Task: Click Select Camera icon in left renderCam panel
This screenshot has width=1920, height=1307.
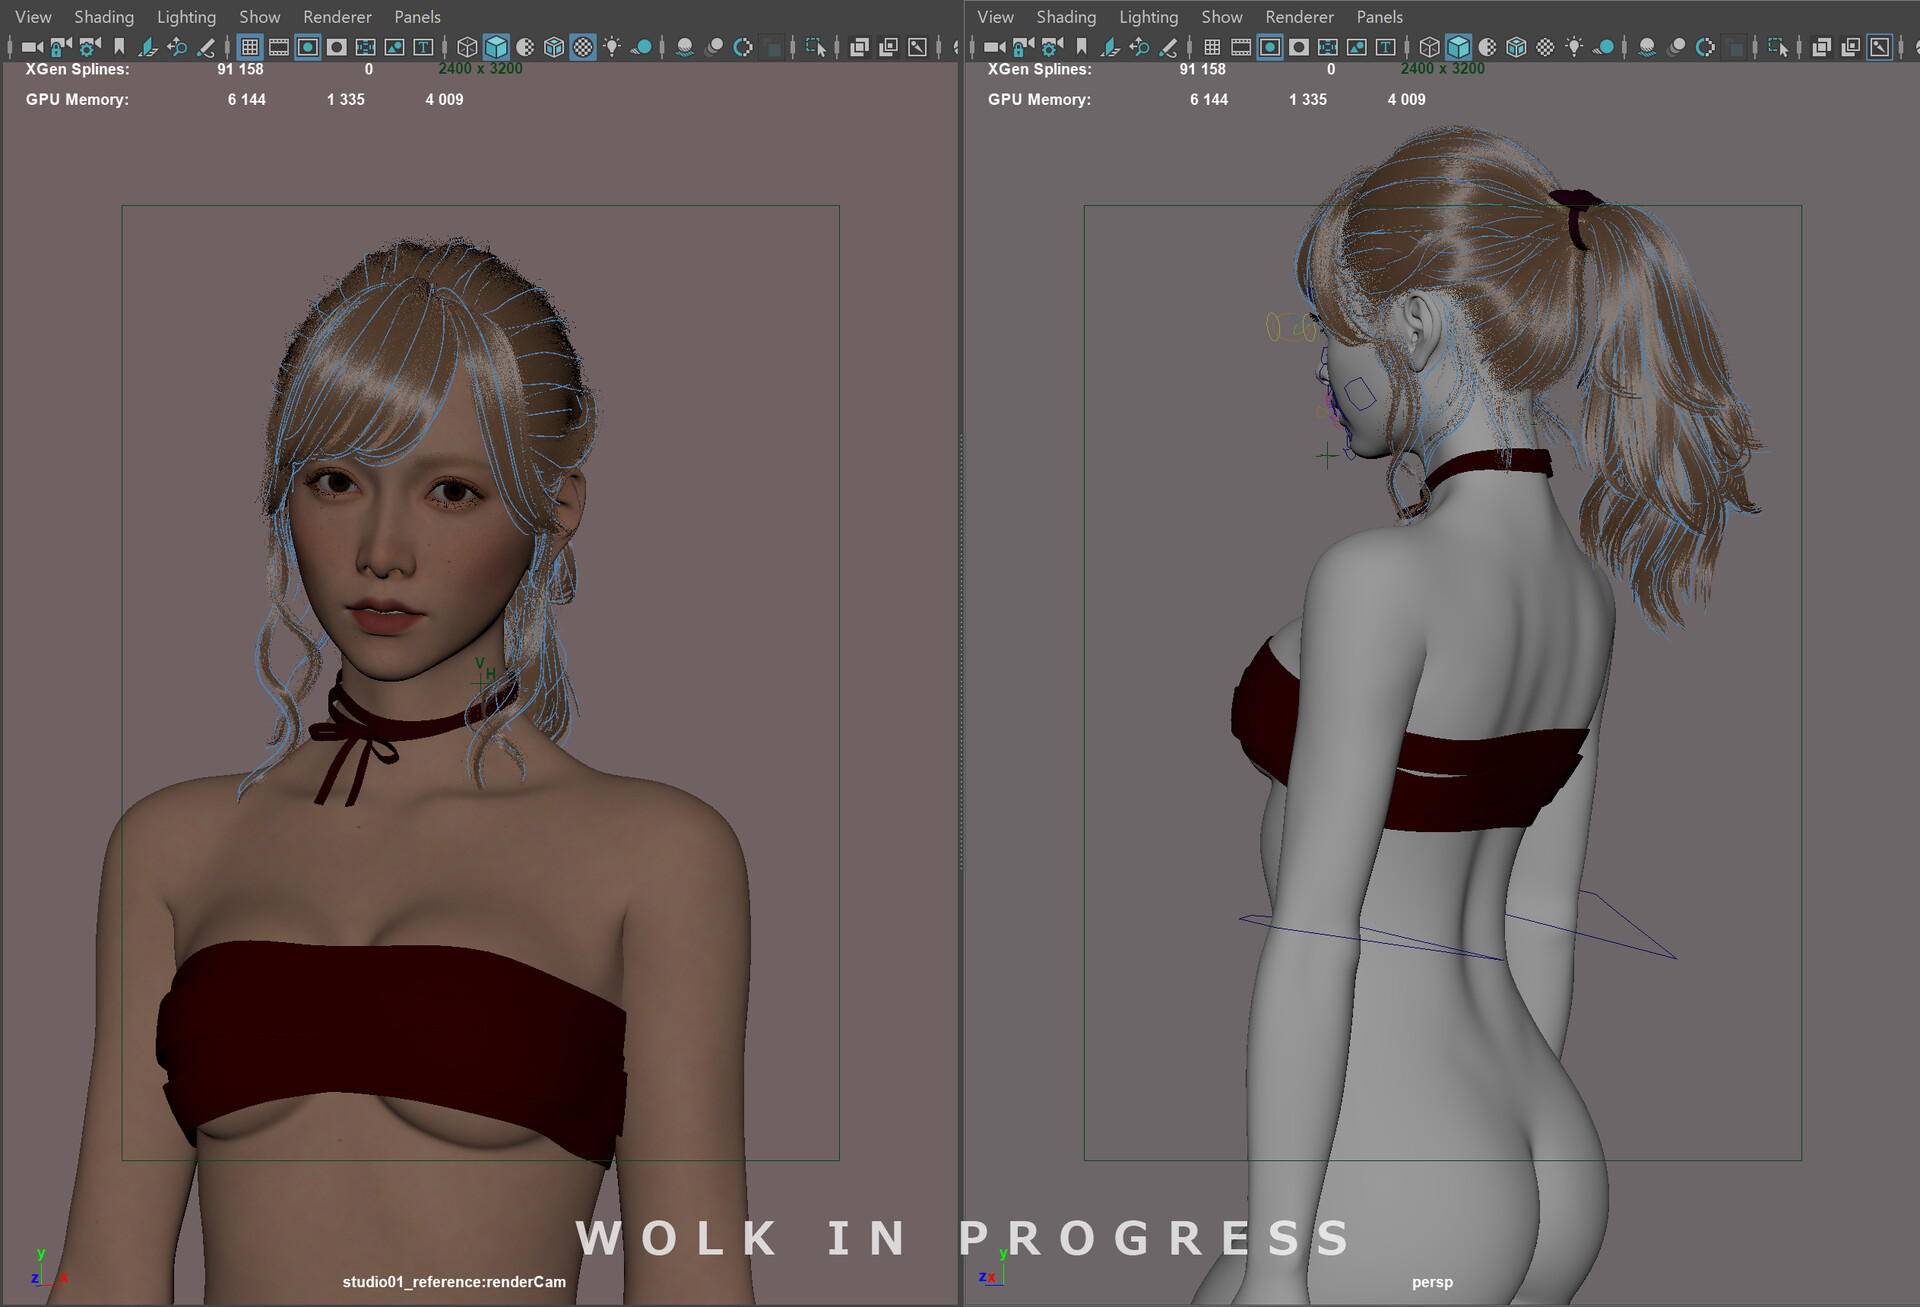Action: (32, 47)
